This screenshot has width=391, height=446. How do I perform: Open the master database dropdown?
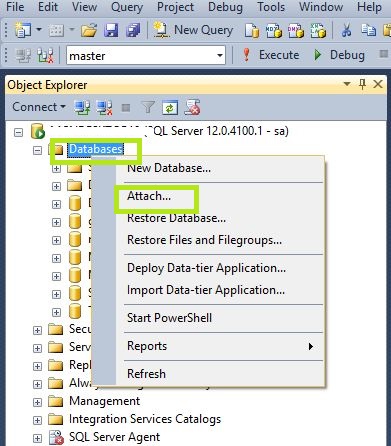coord(220,55)
